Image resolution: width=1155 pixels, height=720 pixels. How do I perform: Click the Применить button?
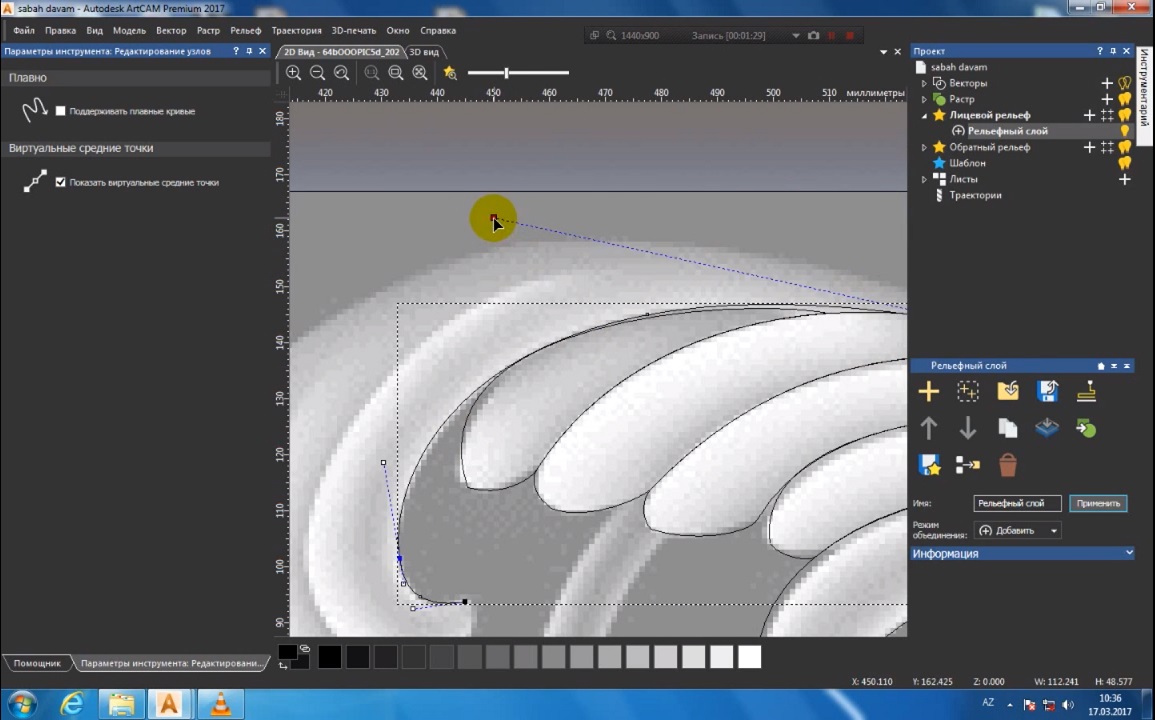pyautogui.click(x=1098, y=503)
